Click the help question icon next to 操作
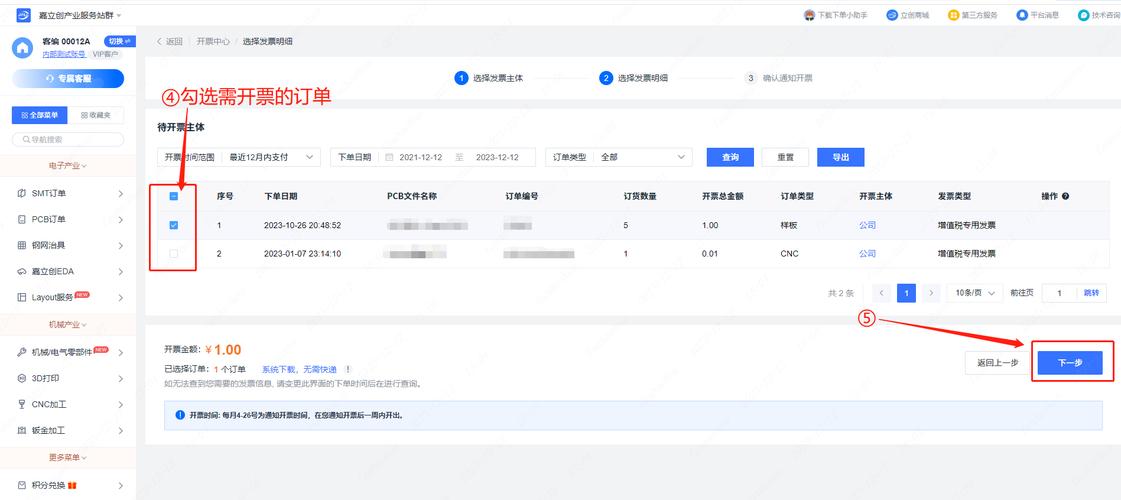This screenshot has height=500, width=1121. point(1065,196)
